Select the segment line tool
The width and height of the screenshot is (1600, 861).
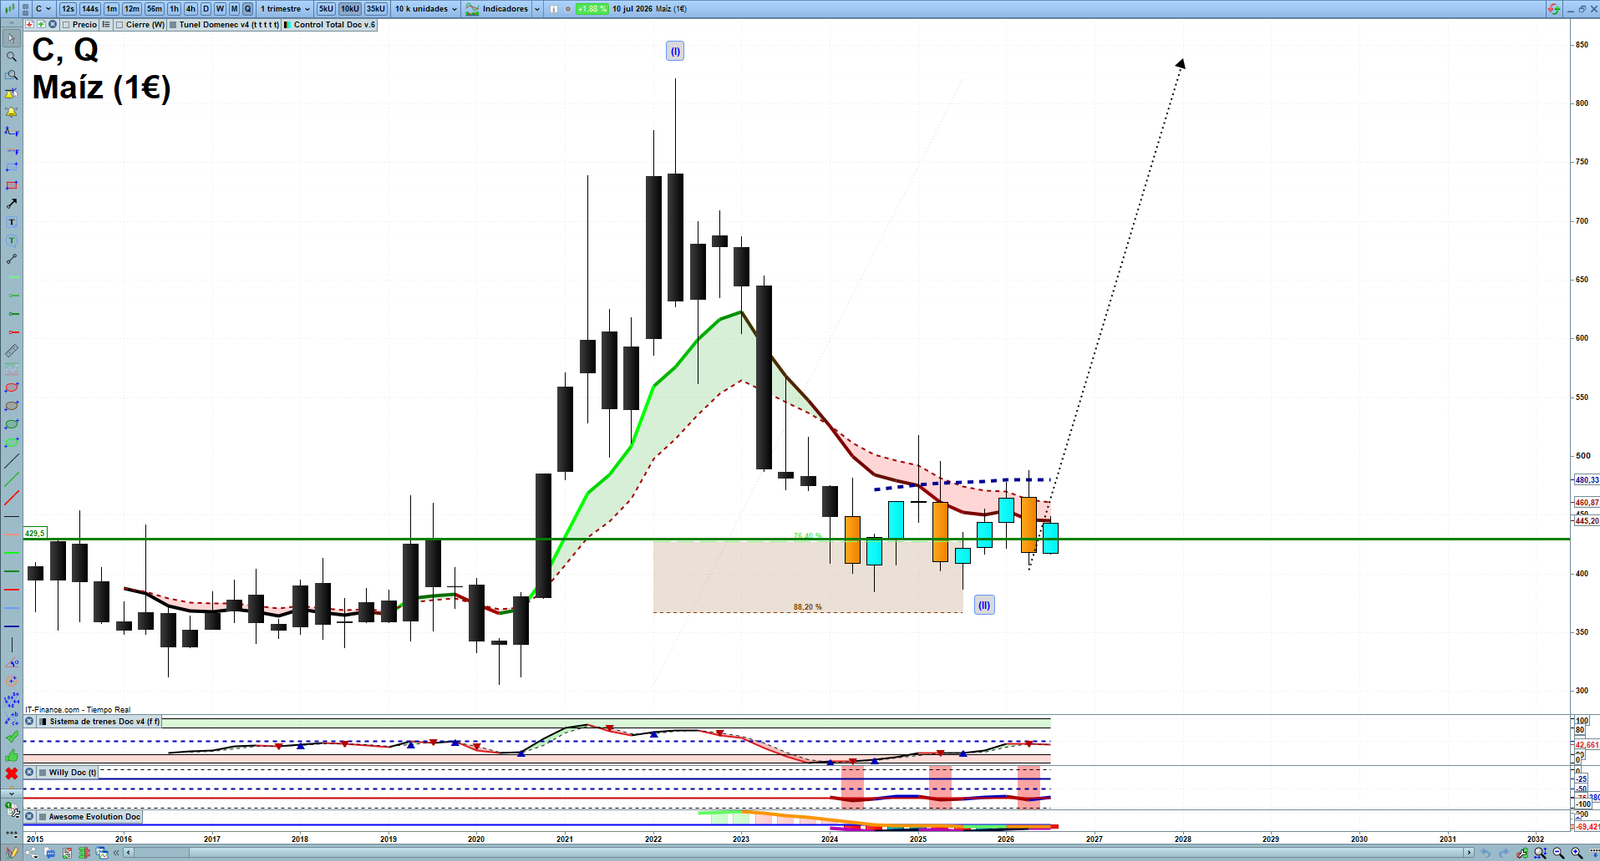coord(11,258)
